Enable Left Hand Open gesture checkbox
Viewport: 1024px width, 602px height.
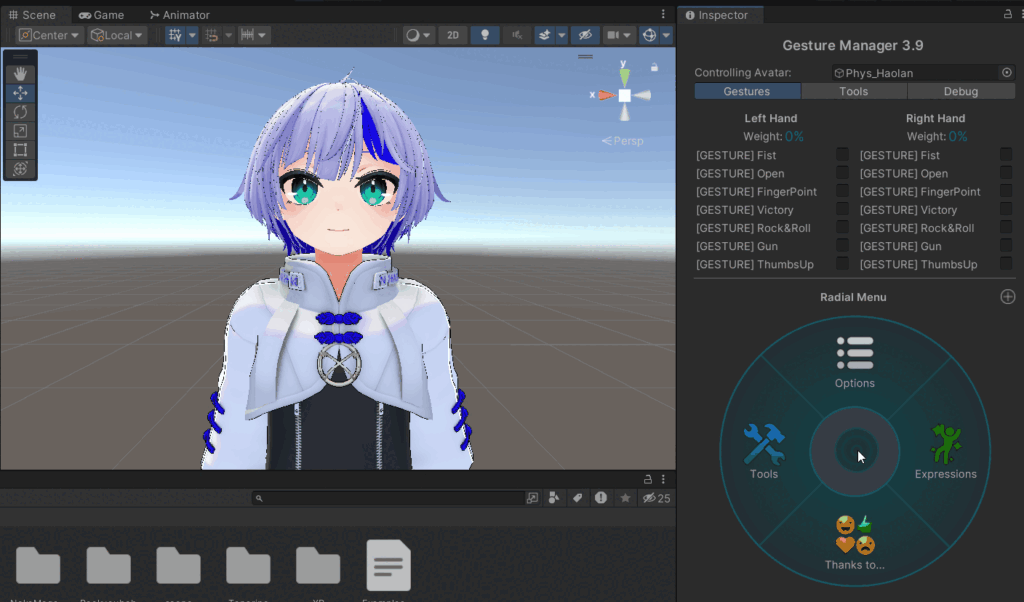pos(842,173)
